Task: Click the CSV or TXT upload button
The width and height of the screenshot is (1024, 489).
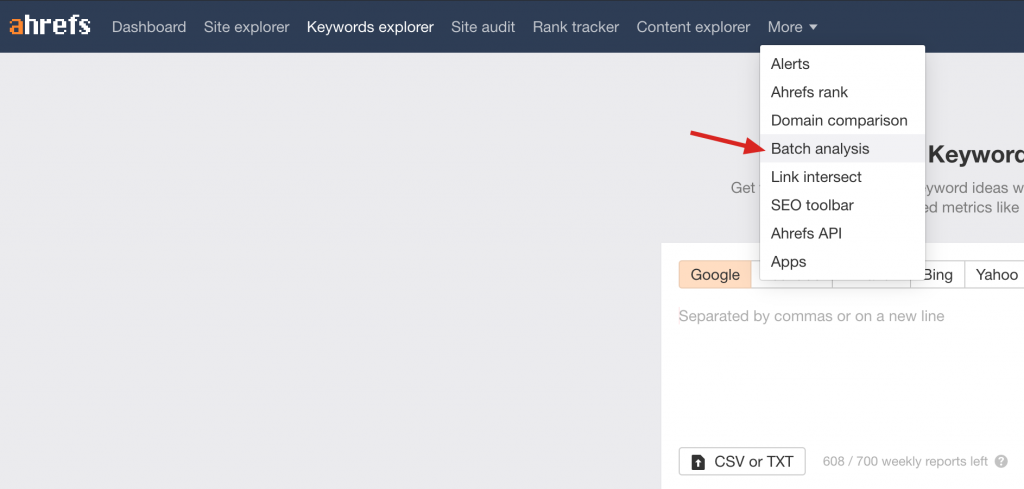Action: click(742, 462)
